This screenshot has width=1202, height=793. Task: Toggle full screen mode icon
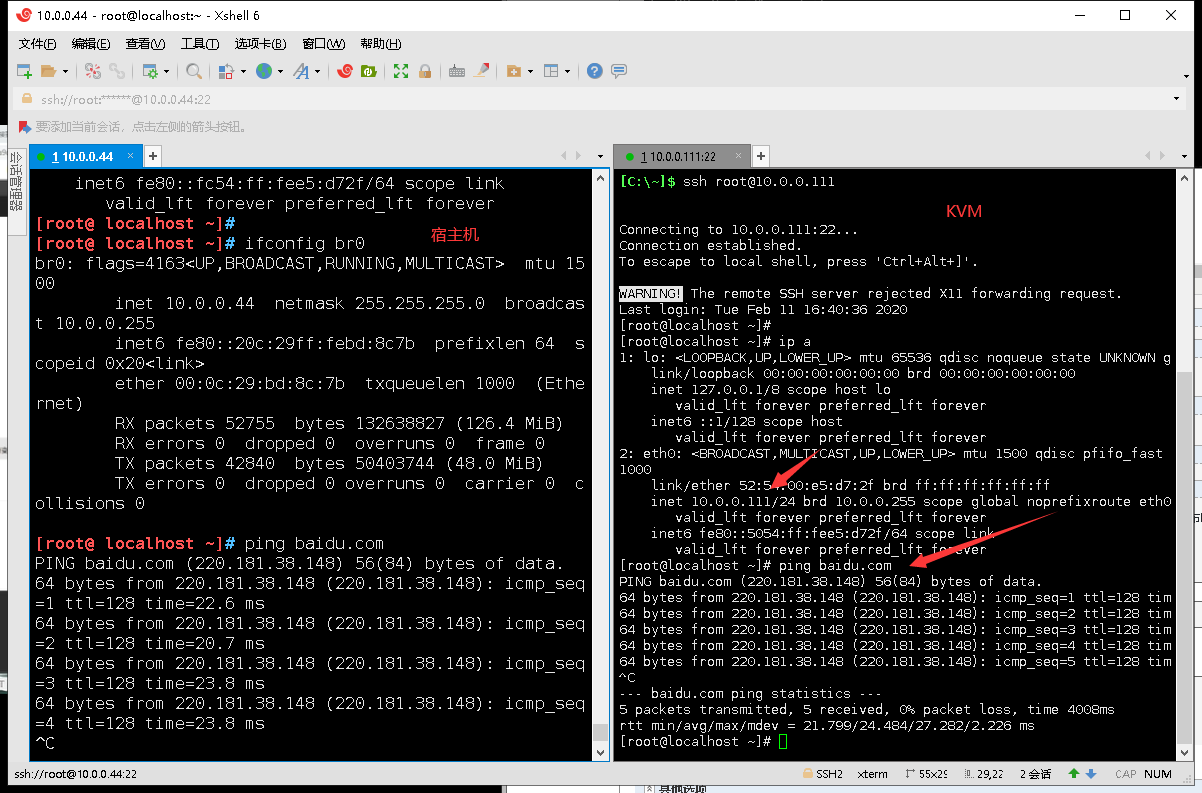click(401, 71)
